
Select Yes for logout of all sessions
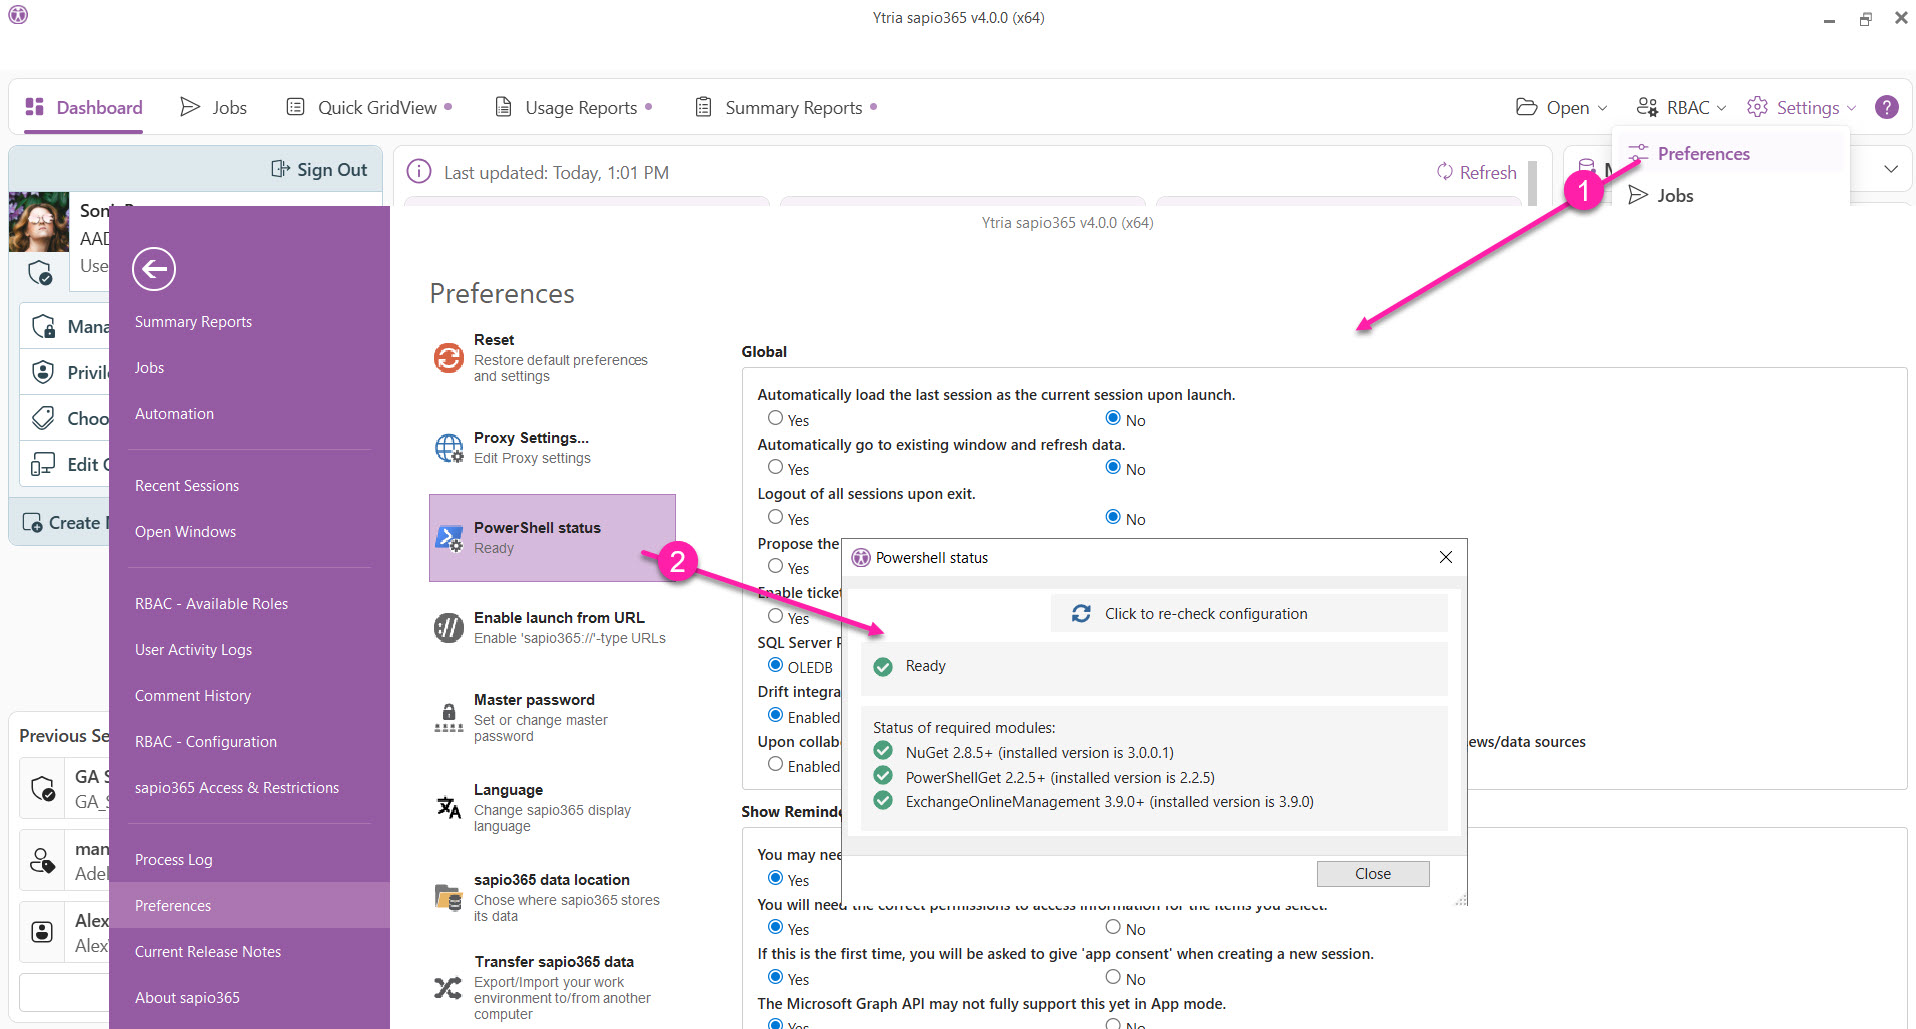coord(775,517)
